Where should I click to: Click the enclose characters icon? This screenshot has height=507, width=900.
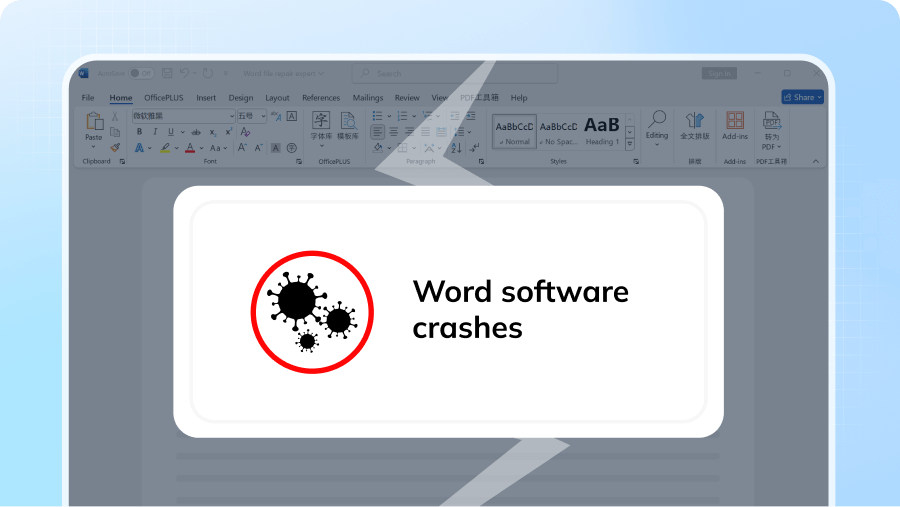click(292, 148)
